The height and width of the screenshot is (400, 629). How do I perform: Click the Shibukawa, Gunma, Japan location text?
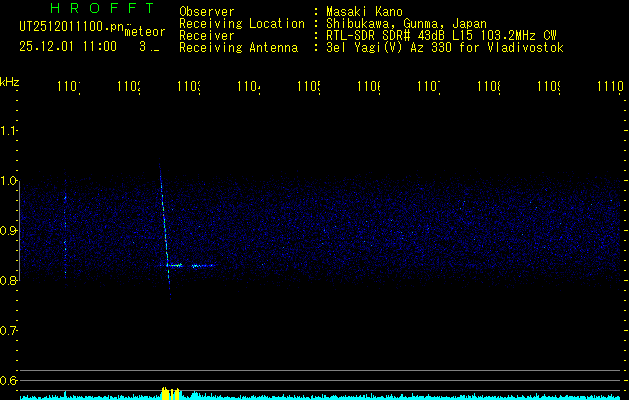pyautogui.click(x=409, y=24)
